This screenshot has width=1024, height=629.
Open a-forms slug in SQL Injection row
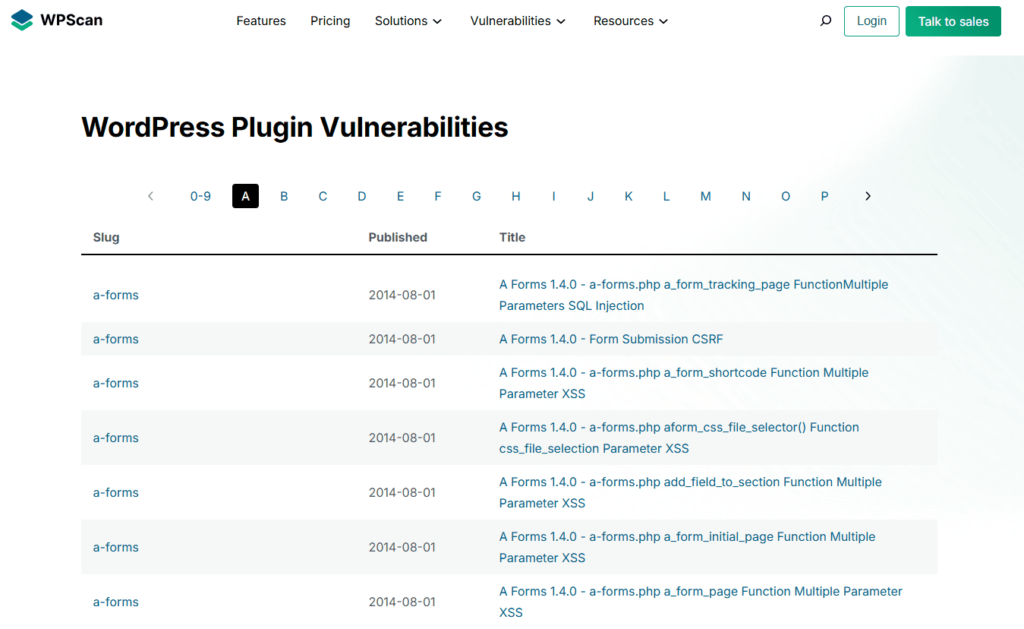[116, 295]
